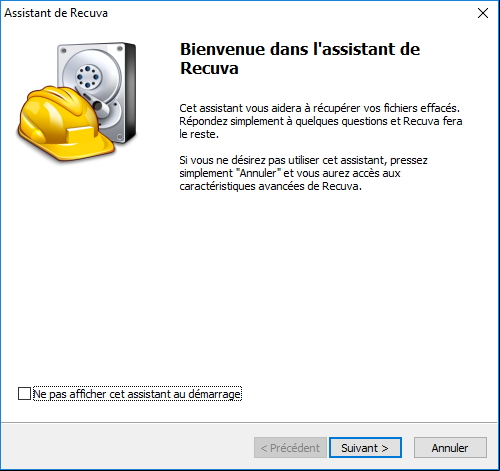Click the hard drive platter spindle hub
500x471 pixels.
88,77
